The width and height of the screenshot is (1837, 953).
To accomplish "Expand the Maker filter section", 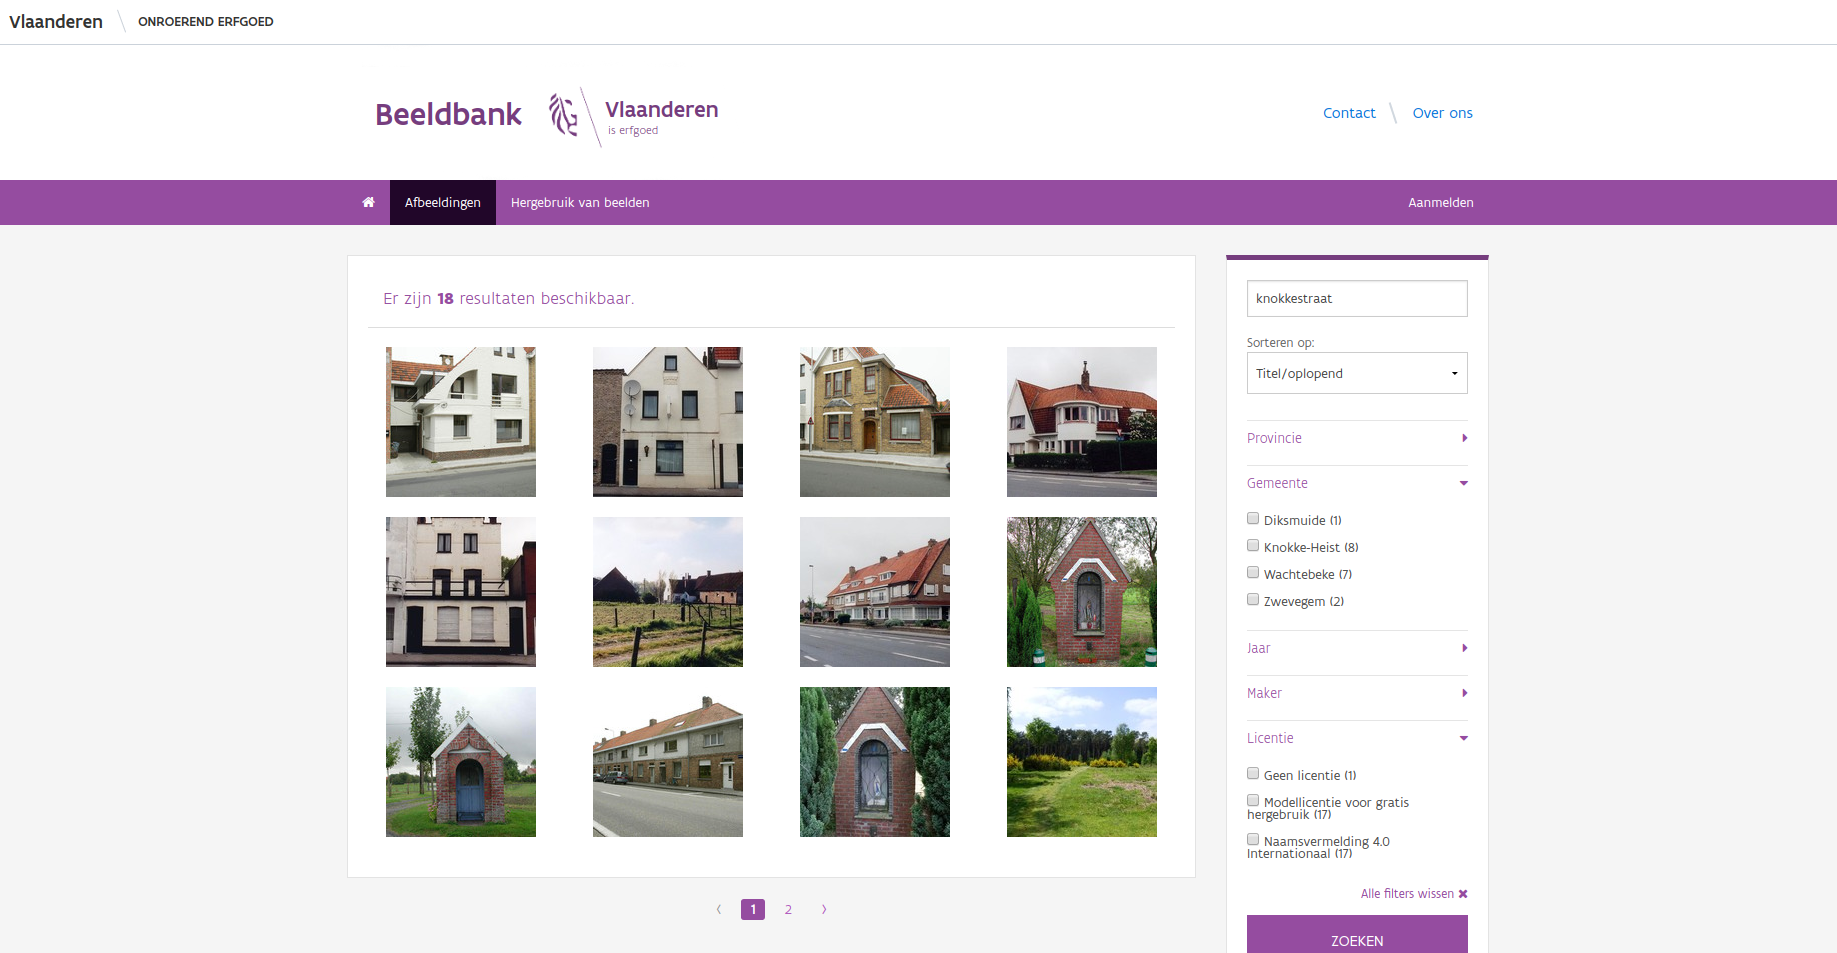I will coord(1357,693).
